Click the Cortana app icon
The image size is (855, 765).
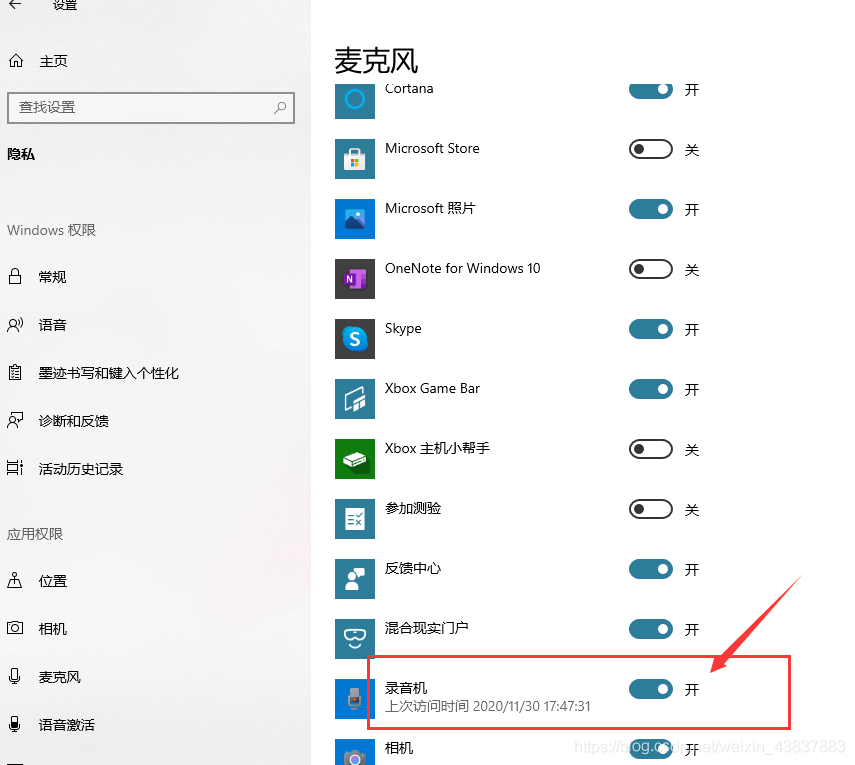pyautogui.click(x=354, y=99)
